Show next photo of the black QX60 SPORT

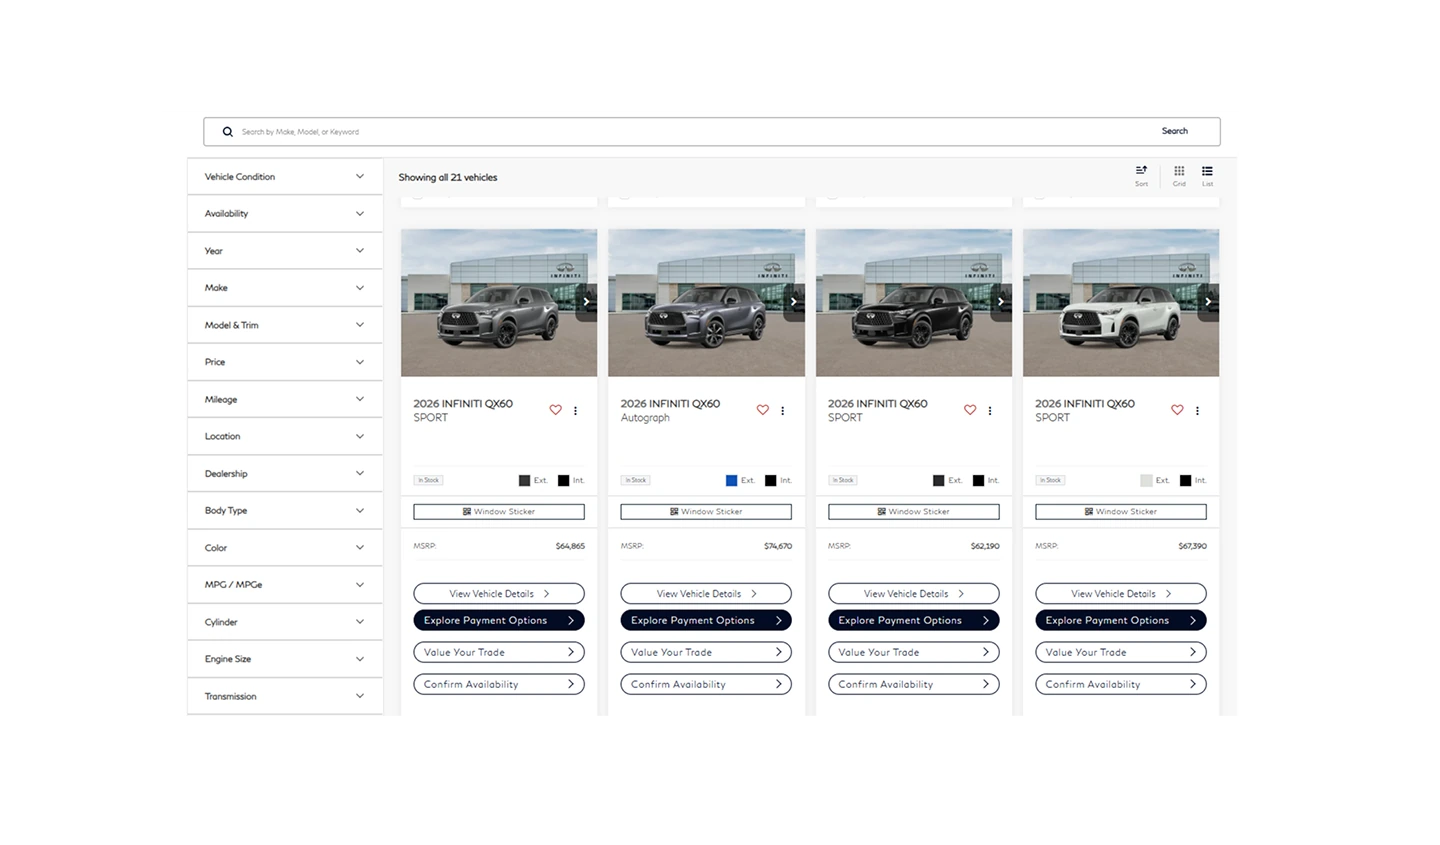click(1001, 301)
